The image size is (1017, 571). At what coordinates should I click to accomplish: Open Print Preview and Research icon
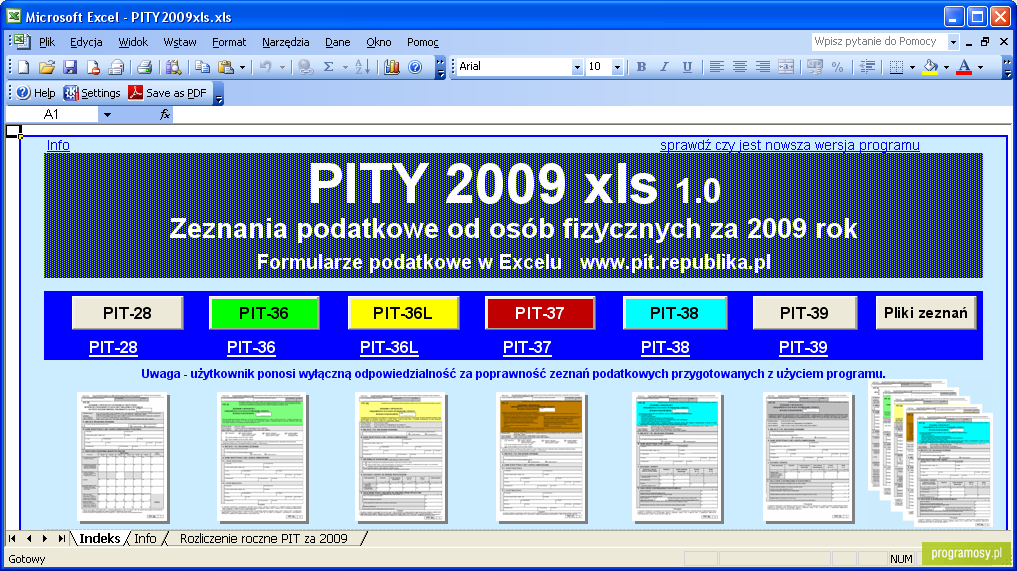click(173, 67)
